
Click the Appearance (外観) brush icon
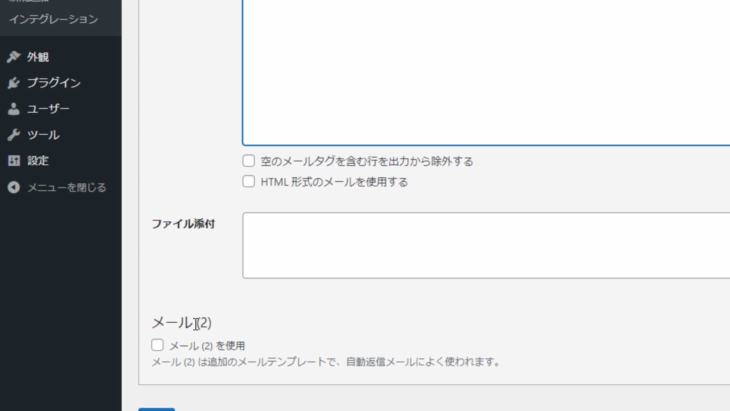pos(14,57)
